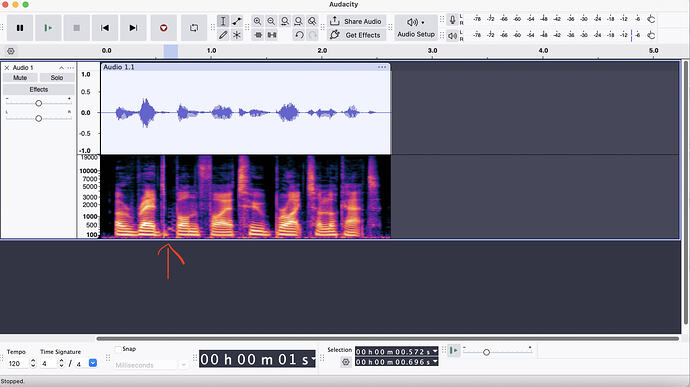Click Play-at-speed button
Viewport: 690px width, 387px height.
click(x=454, y=351)
